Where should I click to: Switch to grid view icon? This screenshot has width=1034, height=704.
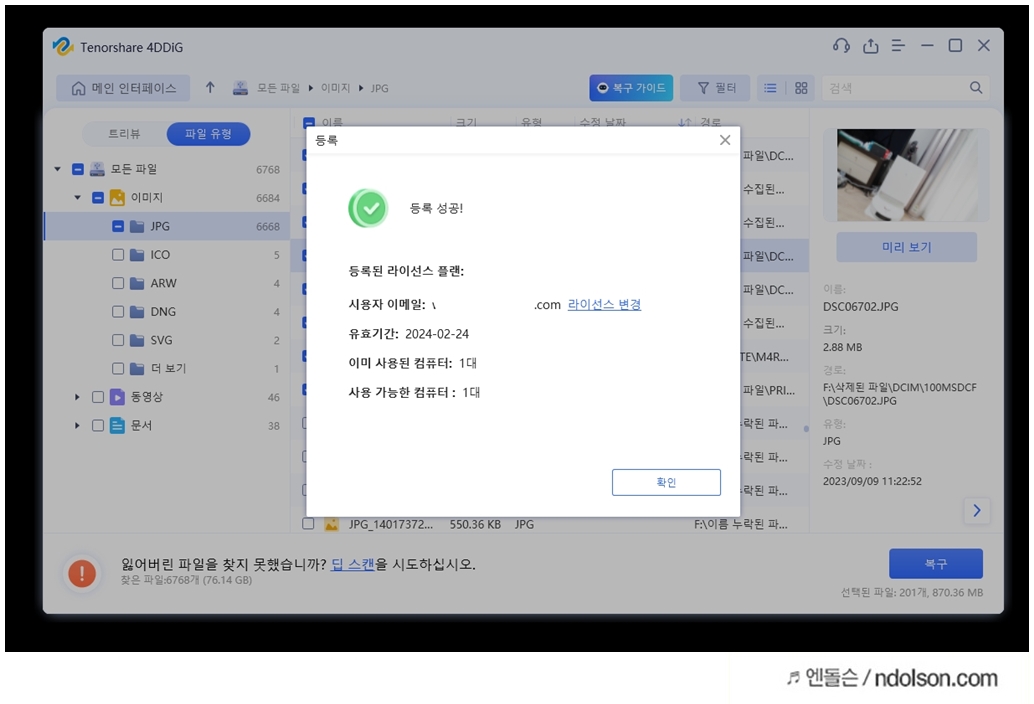coord(801,88)
